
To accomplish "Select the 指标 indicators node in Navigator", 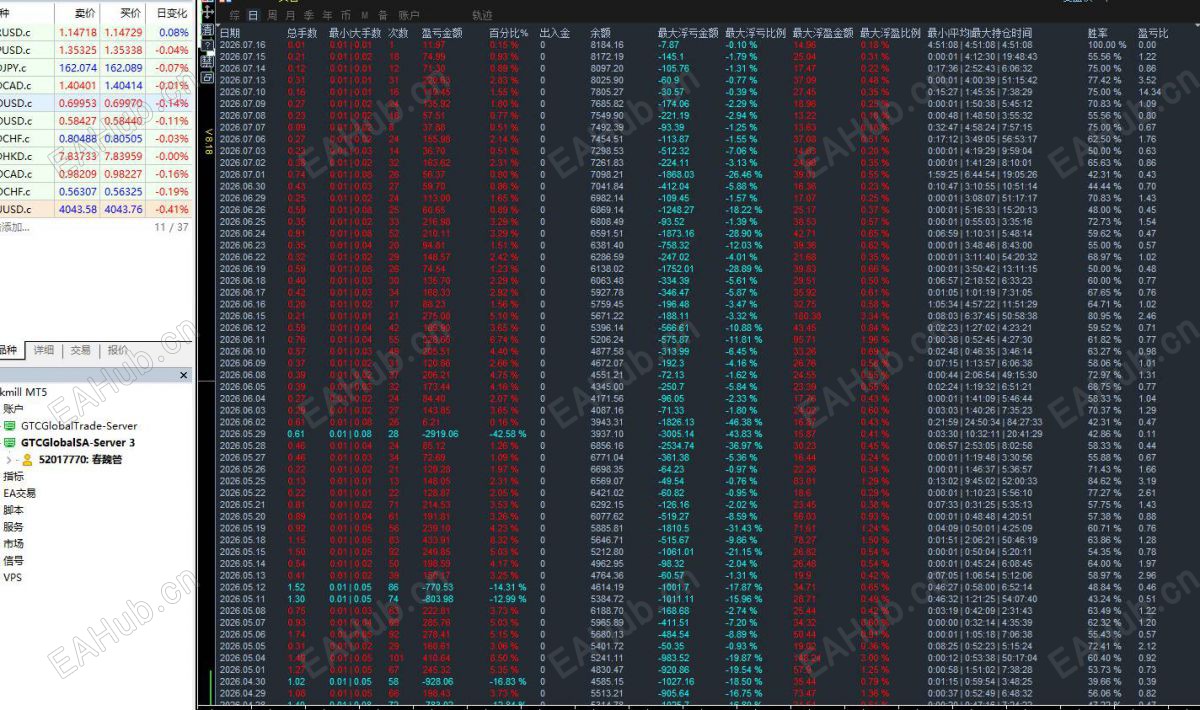I will coord(14,476).
